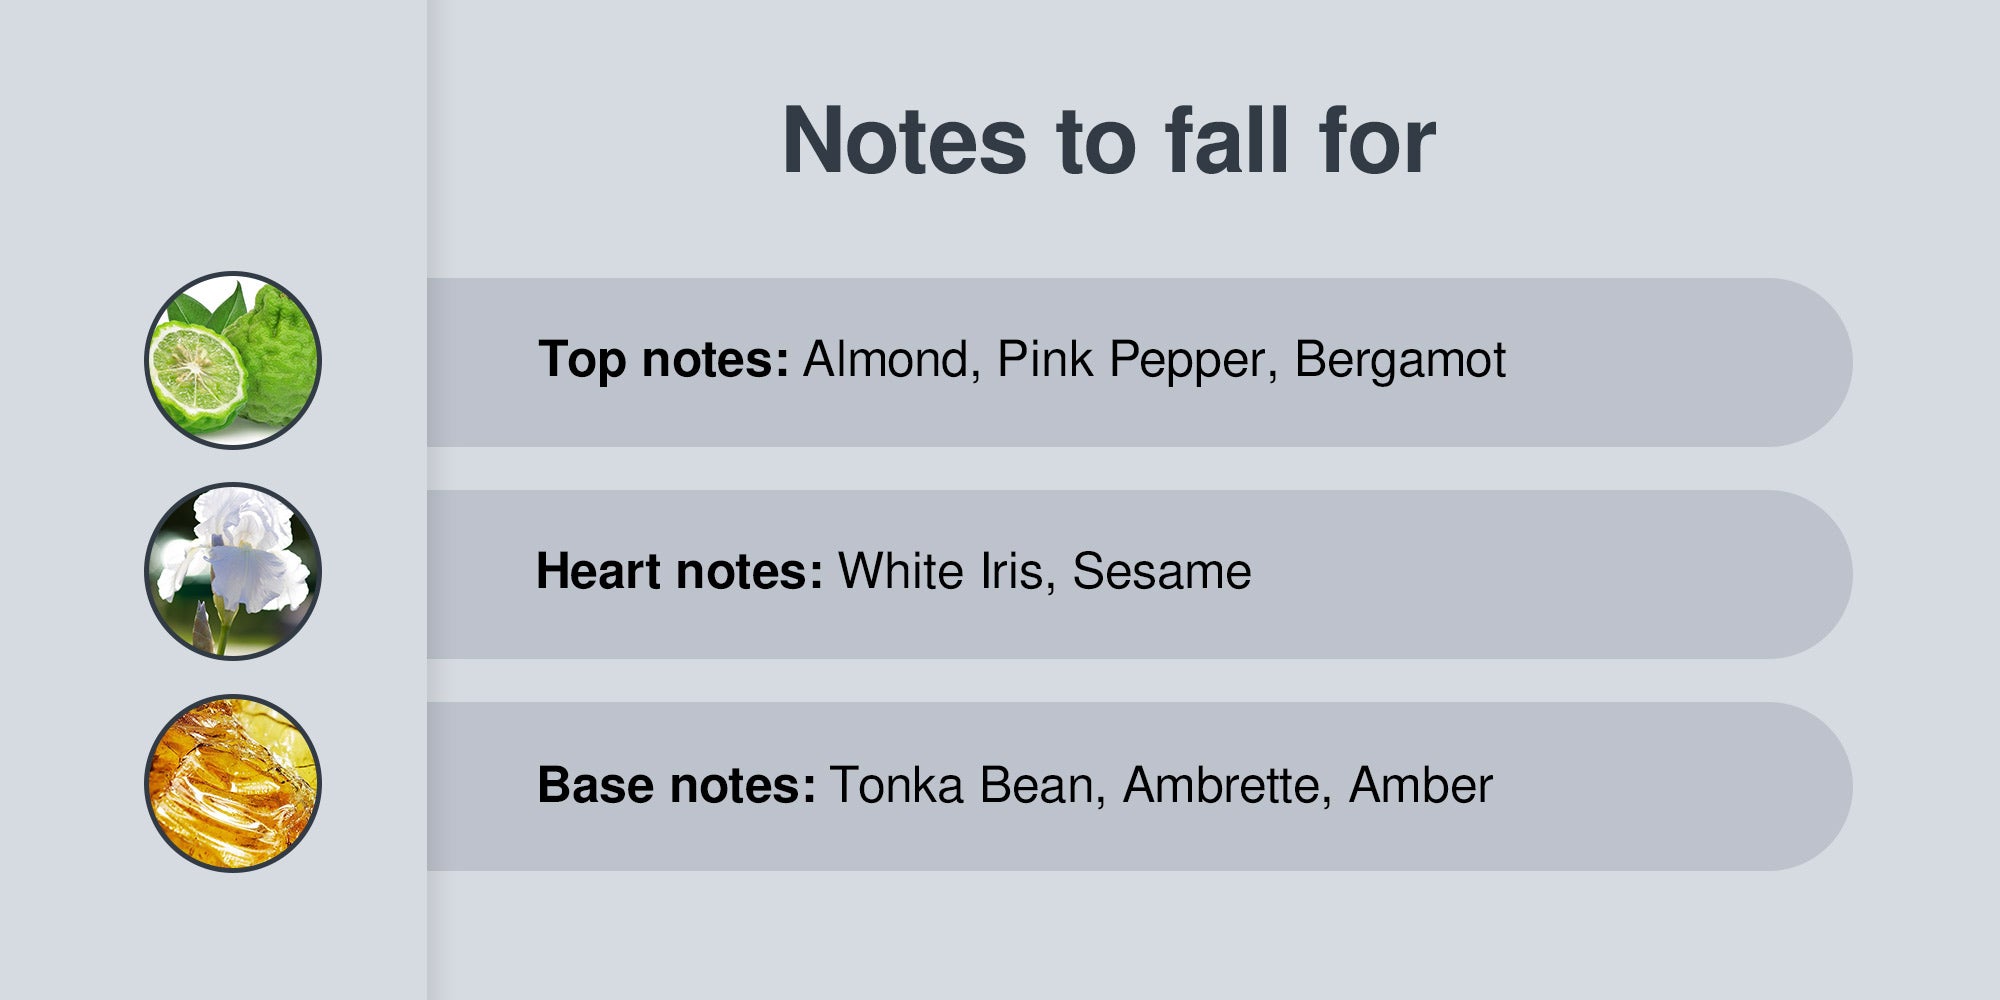Click the 'Top notes:' bold label

tap(664, 360)
